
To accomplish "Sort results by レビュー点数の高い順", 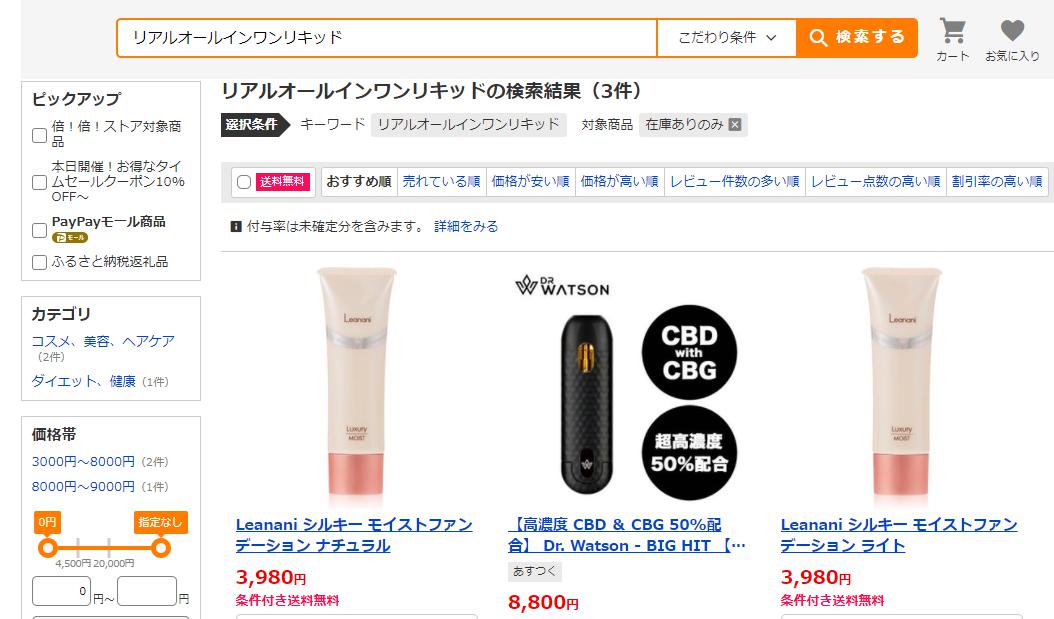I will click(875, 181).
